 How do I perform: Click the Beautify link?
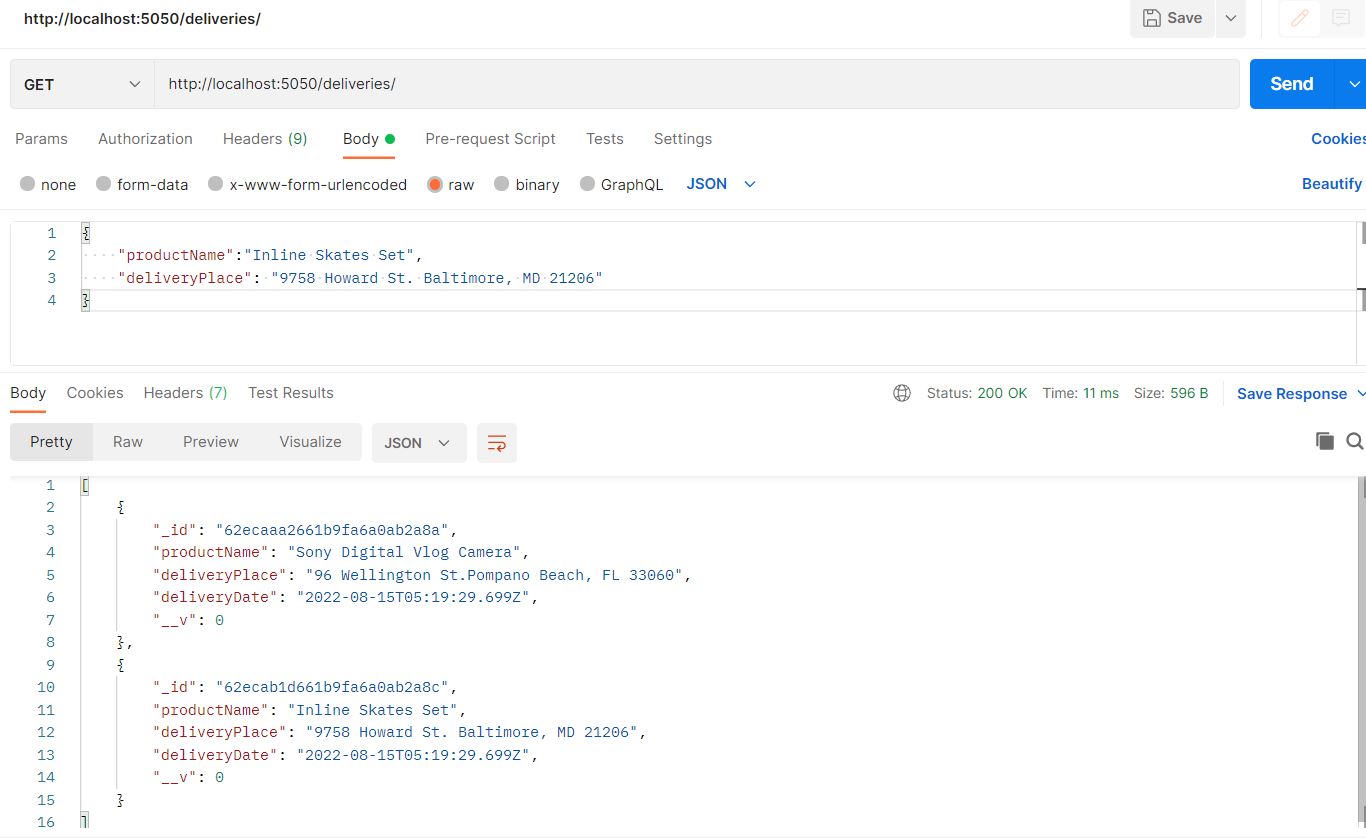click(1331, 184)
